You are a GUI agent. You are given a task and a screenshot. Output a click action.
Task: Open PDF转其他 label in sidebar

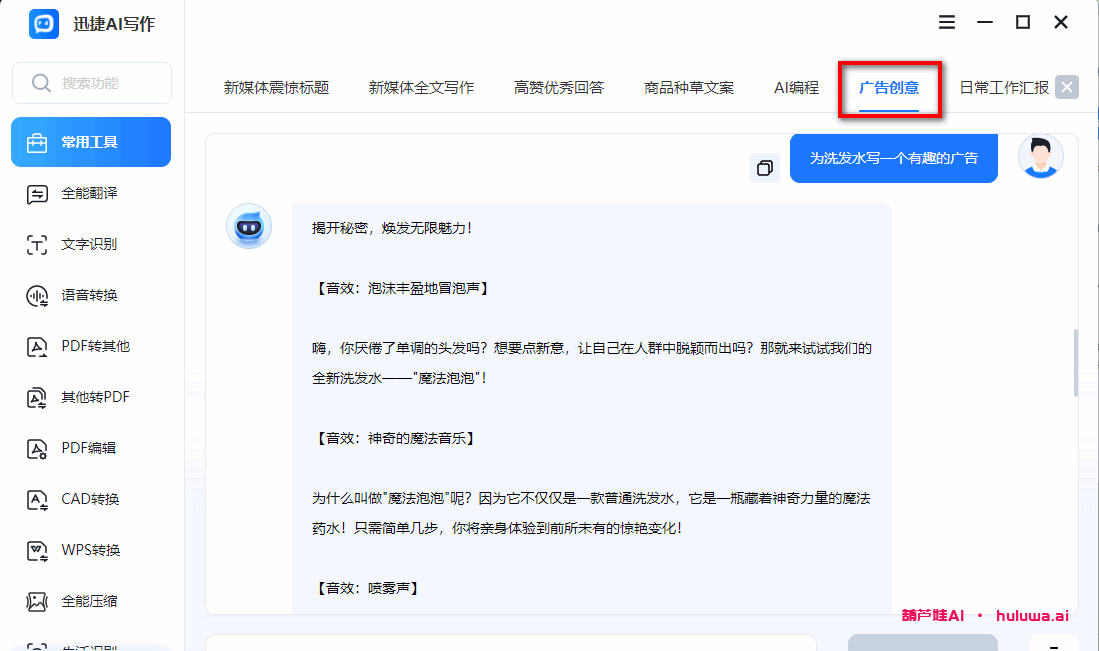[x=95, y=346]
